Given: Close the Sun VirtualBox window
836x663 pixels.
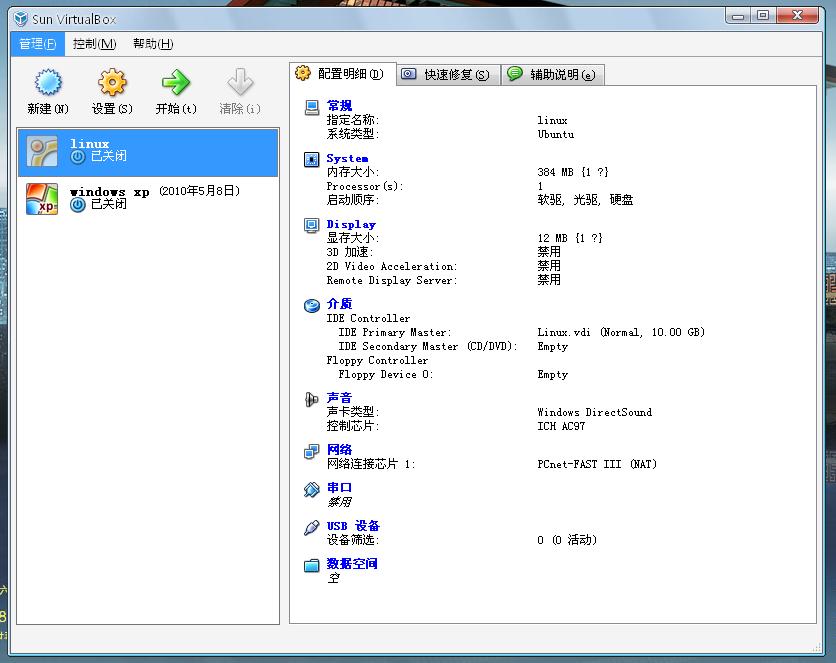Looking at the screenshot, I should click(797, 15).
